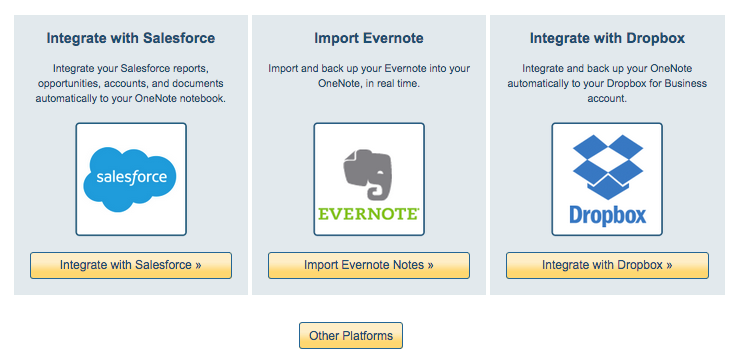
Task: Select the white-framed Dropbox logo tile
Action: pos(607,179)
